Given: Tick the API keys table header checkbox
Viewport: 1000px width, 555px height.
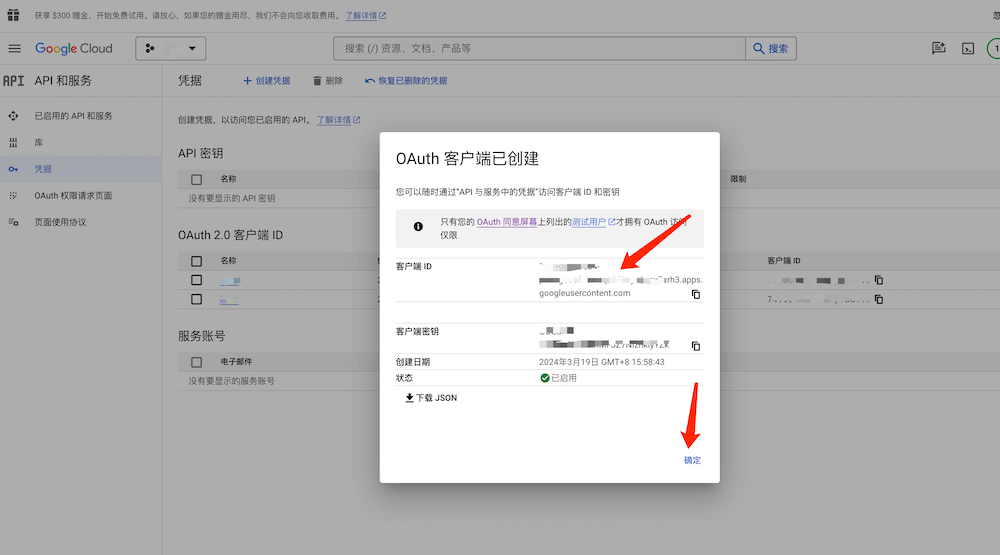Looking at the screenshot, I should click(x=197, y=180).
